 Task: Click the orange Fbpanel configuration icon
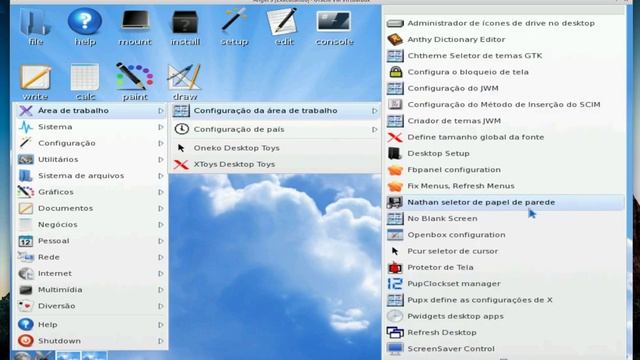(x=395, y=170)
